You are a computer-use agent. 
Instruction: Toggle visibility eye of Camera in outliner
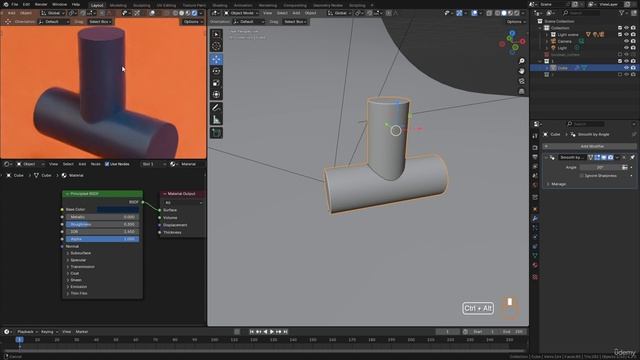pos(627,41)
